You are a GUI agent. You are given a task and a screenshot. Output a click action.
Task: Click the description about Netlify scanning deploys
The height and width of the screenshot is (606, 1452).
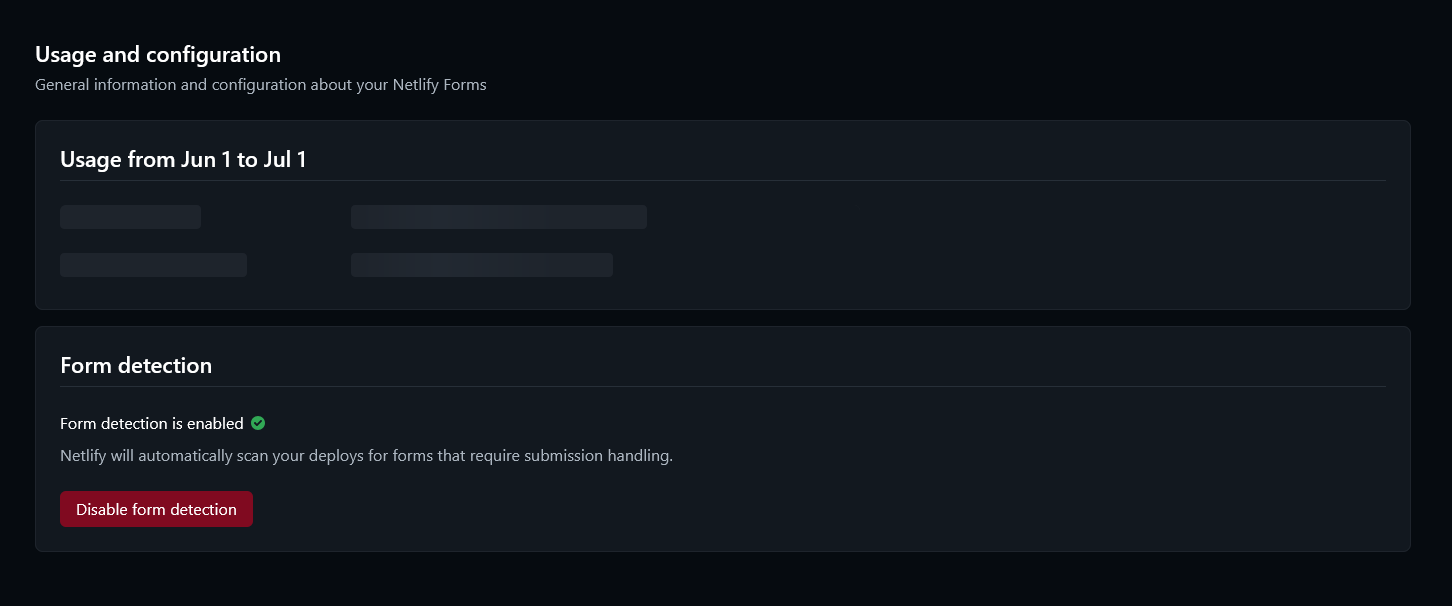[x=367, y=456]
